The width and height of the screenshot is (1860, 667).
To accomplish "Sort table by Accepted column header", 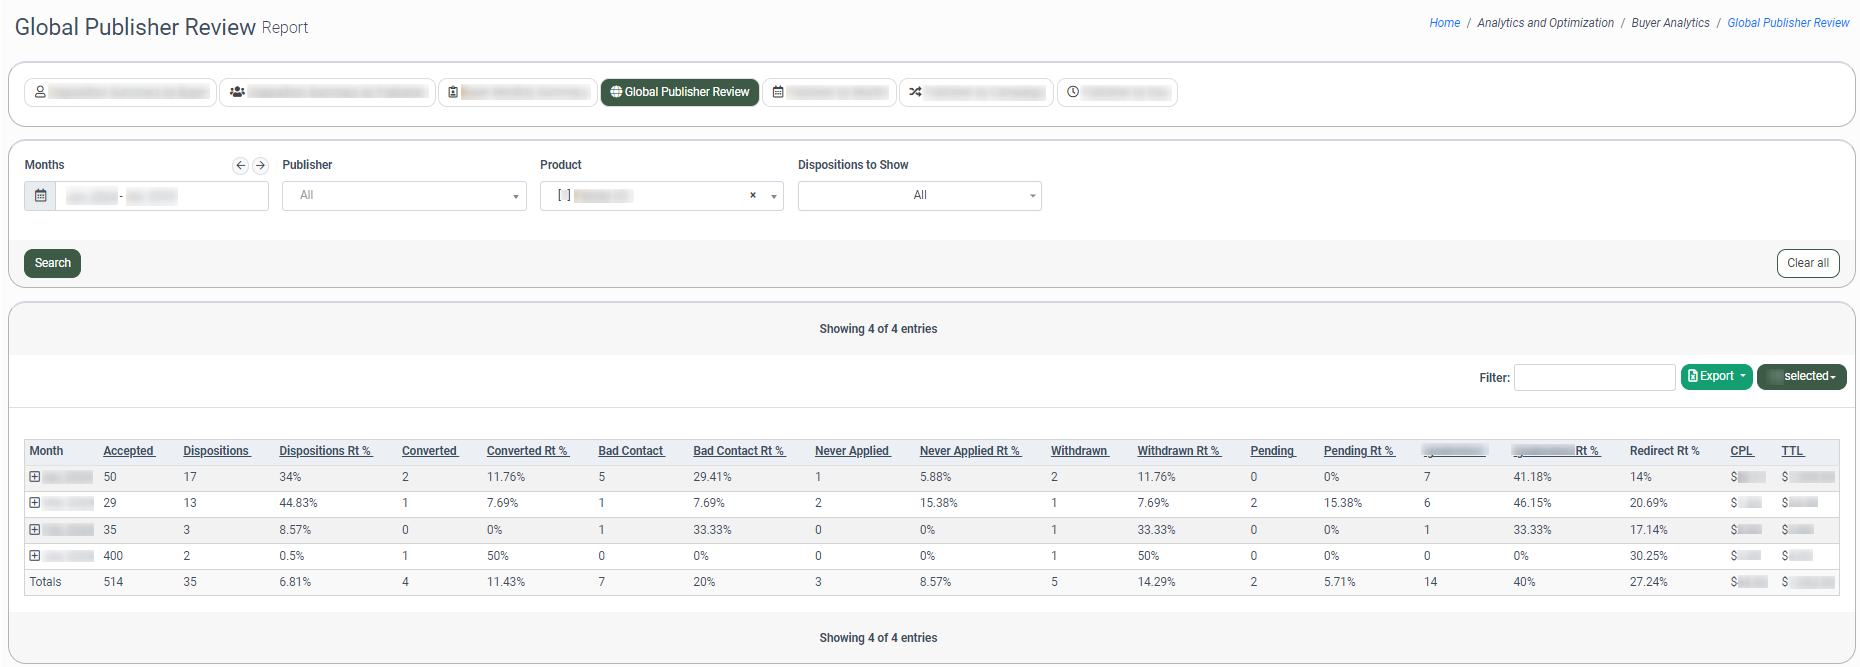I will point(129,451).
